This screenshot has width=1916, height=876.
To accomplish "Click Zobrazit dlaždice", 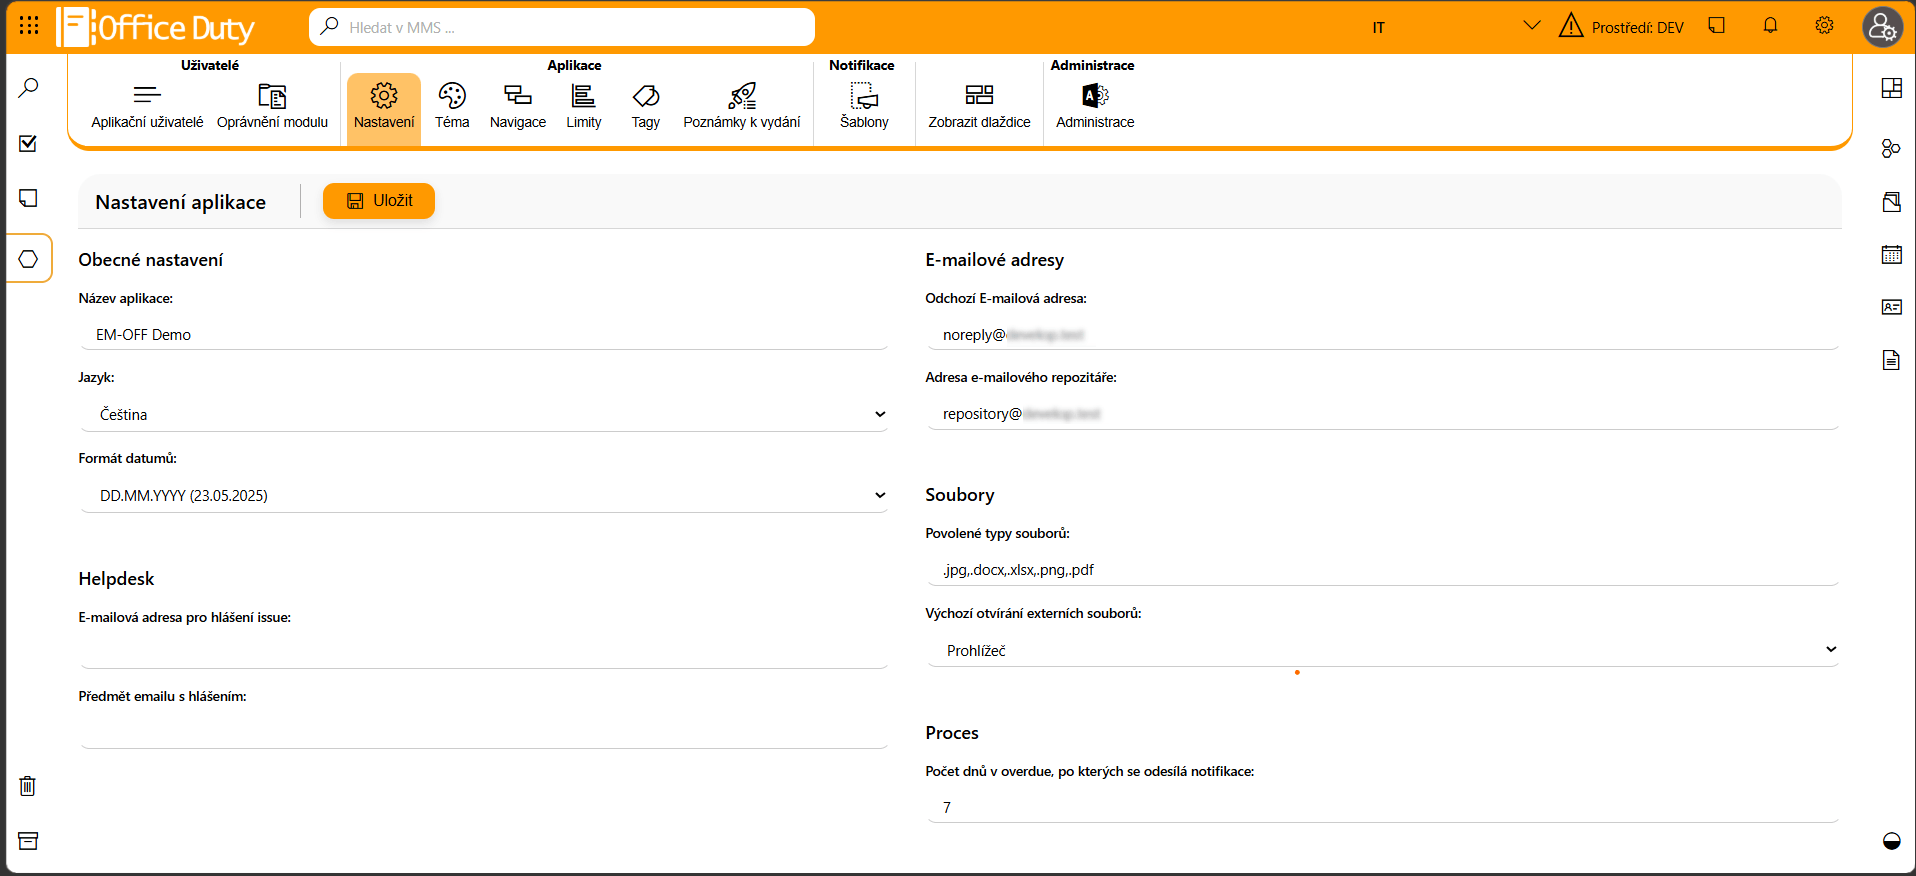I will coord(979,107).
